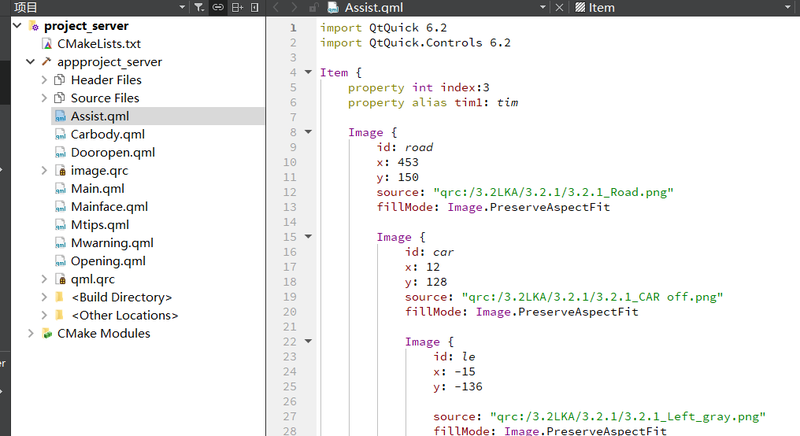The height and width of the screenshot is (436, 800).
Task: Open the project tree filter icon
Action: (199, 8)
